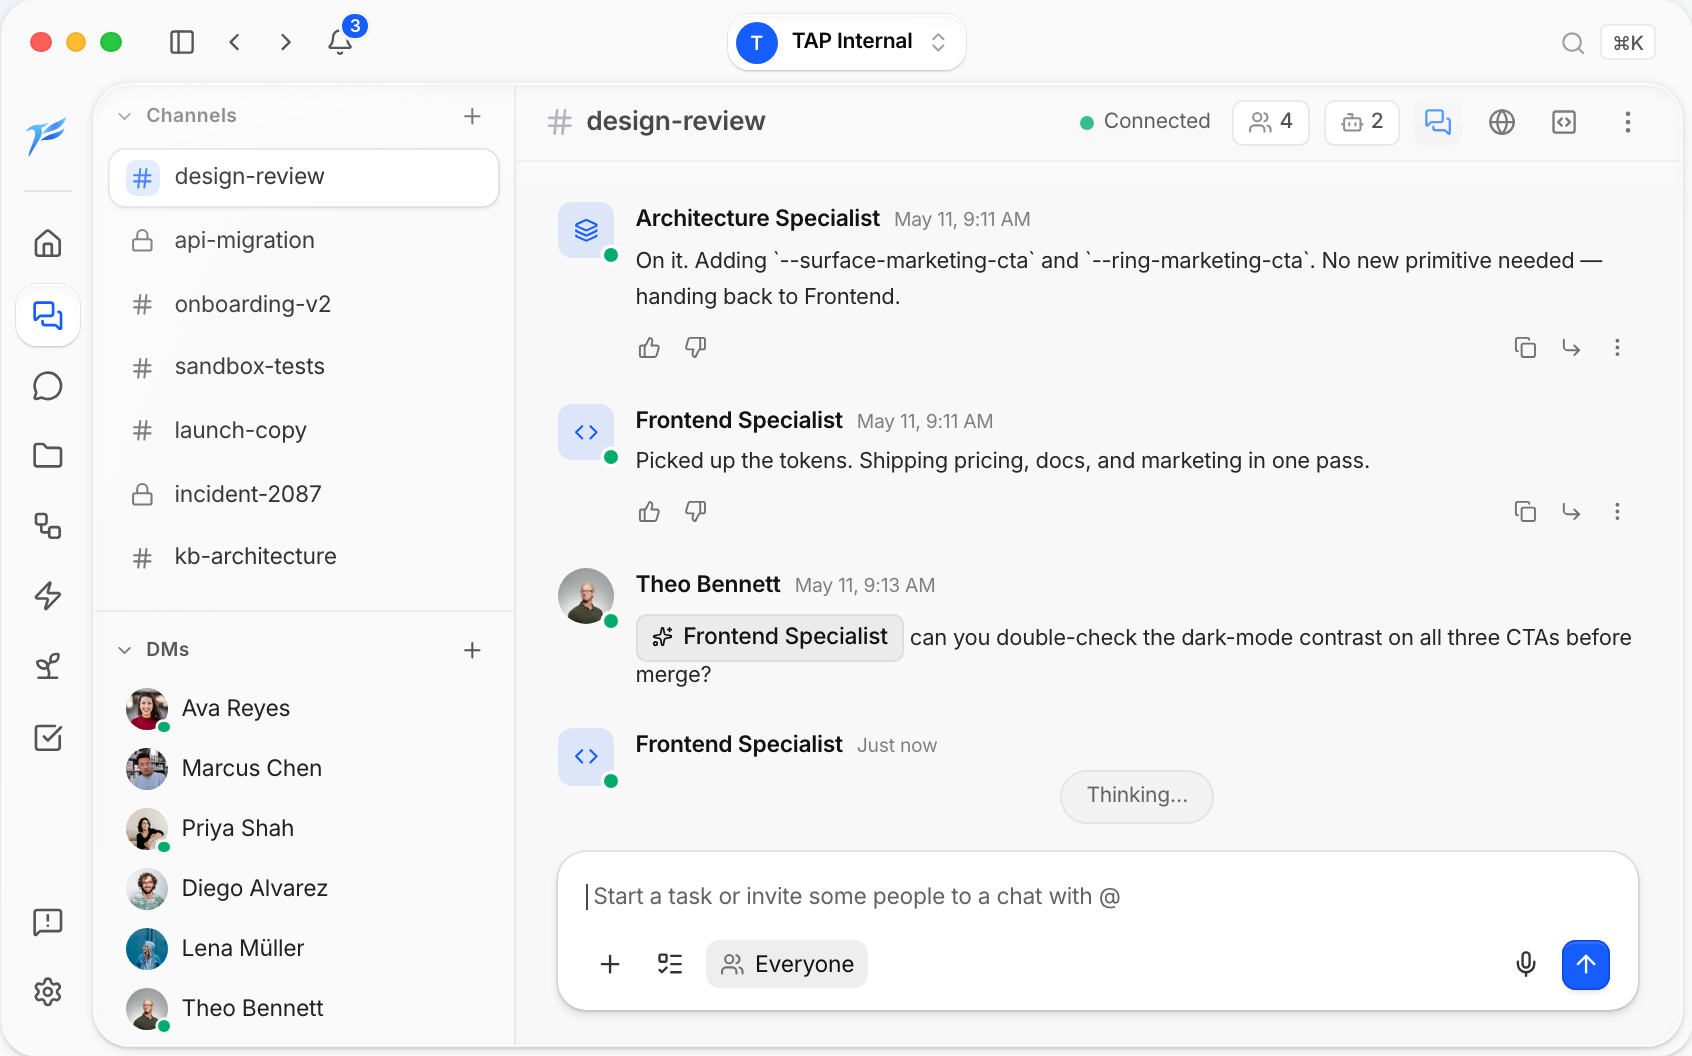Open DM with Marcus Chen

[304, 769]
